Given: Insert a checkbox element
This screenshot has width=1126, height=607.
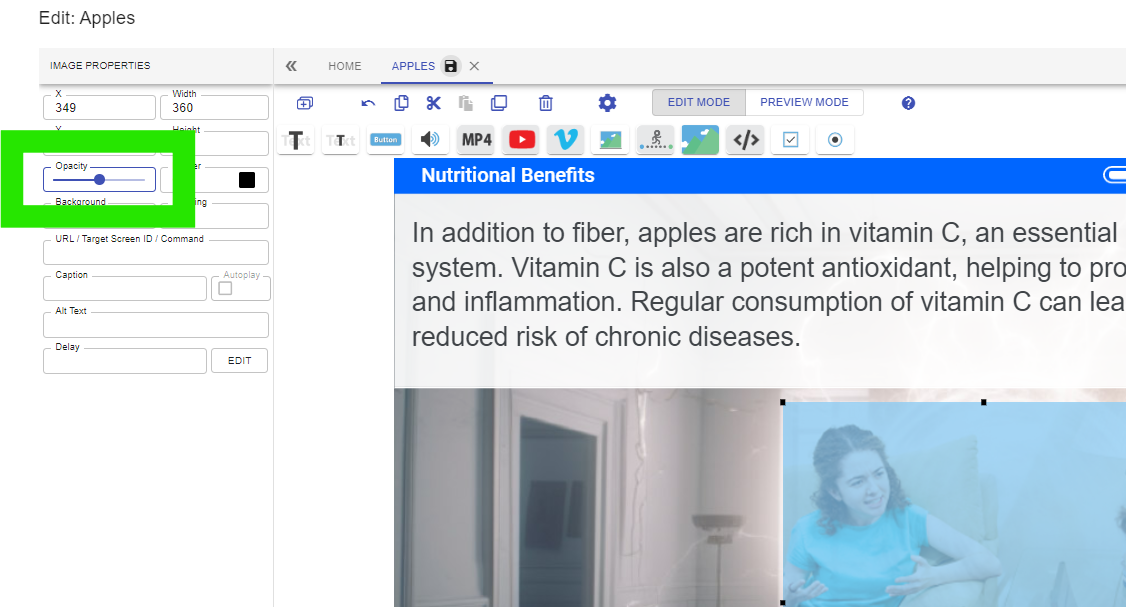Looking at the screenshot, I should point(791,139).
